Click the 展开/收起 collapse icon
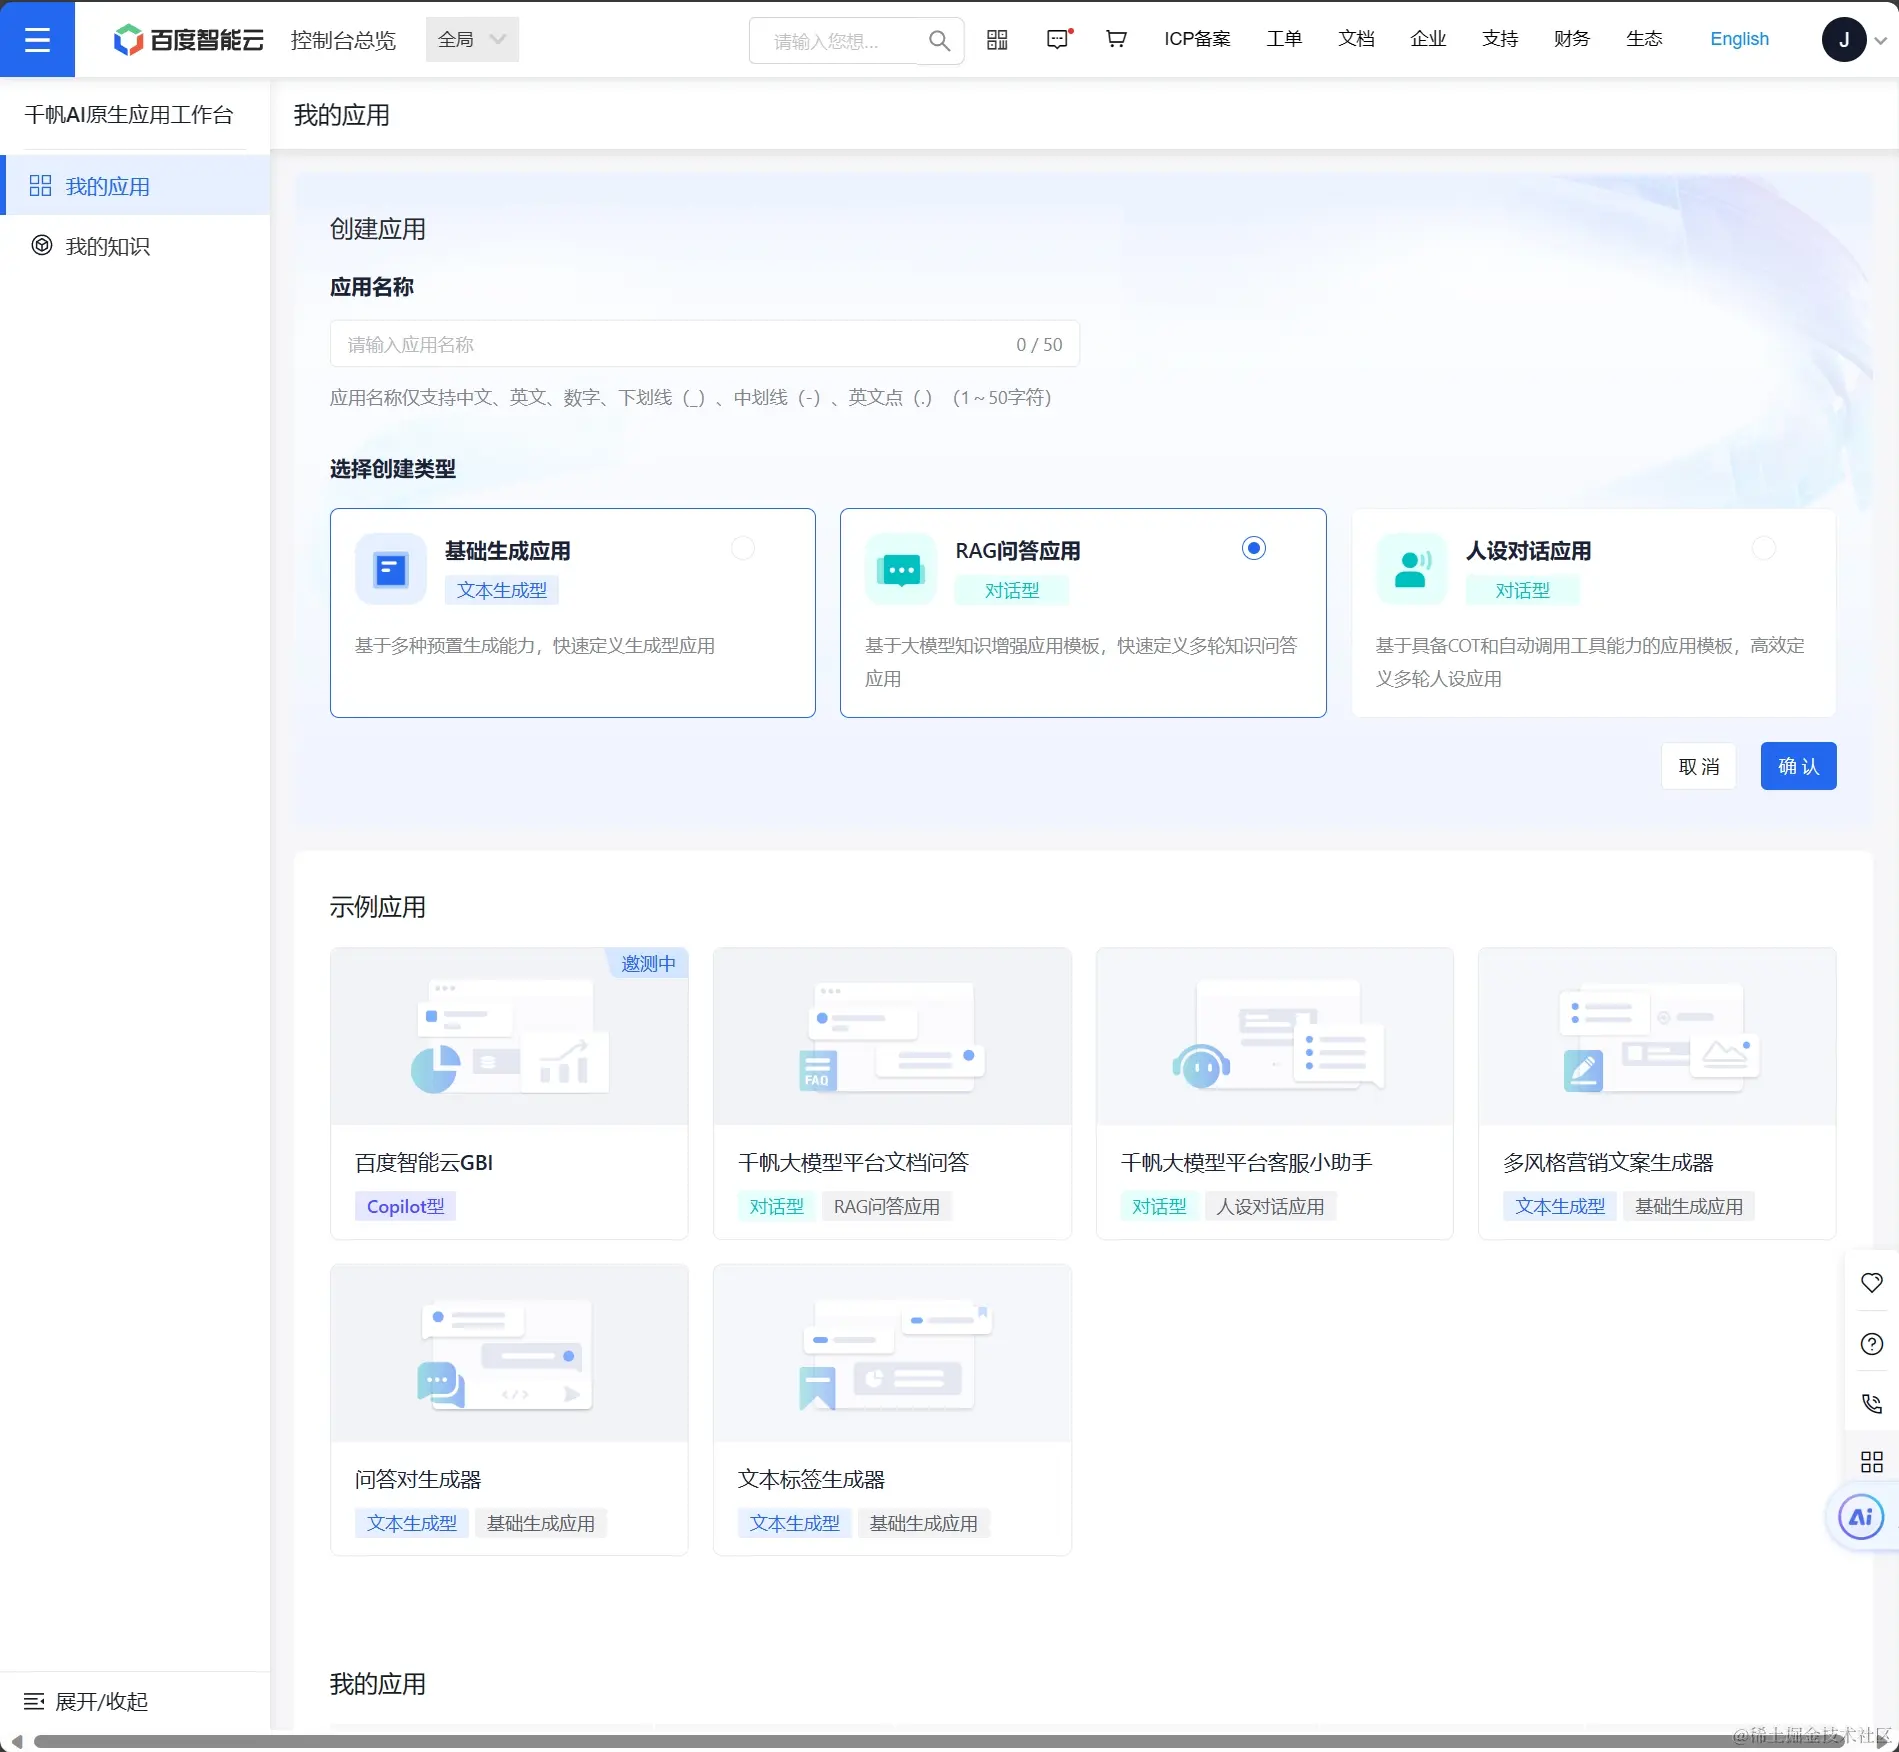This screenshot has width=1899, height=1752. click(34, 1701)
